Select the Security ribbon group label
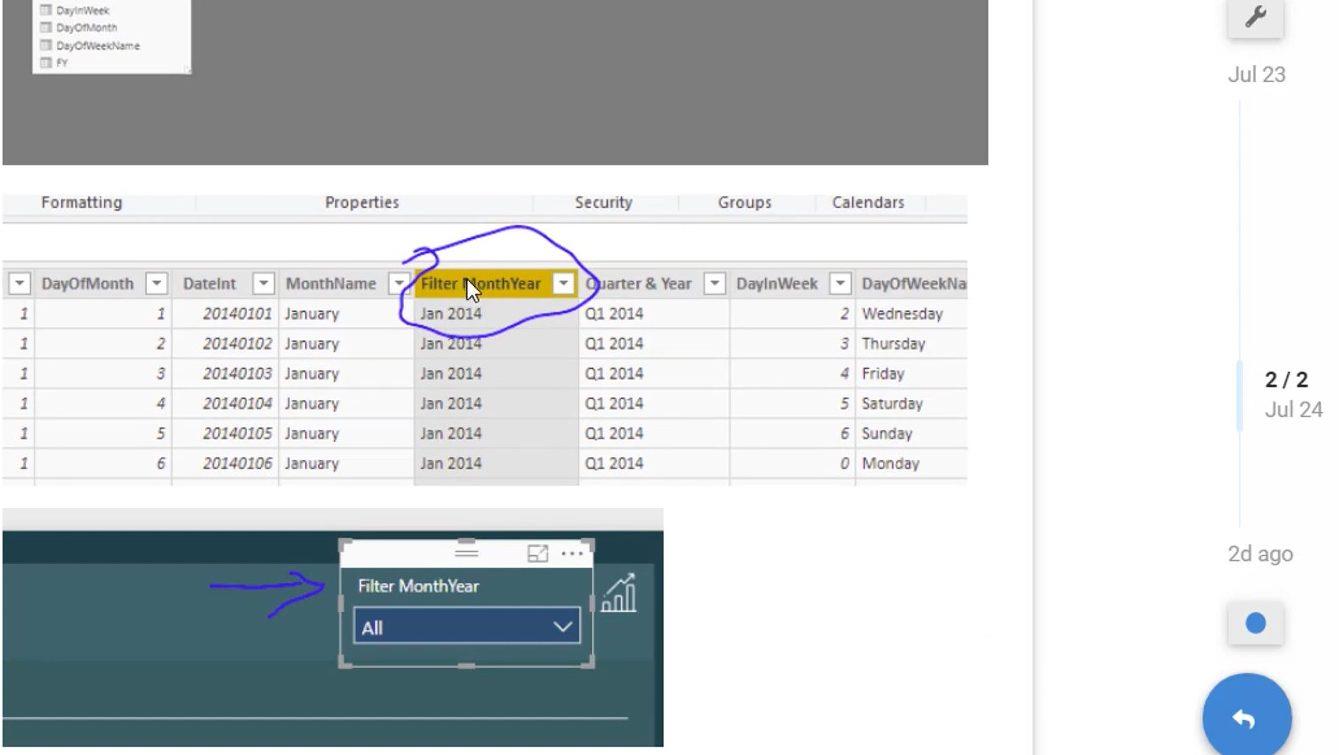1339x755 pixels. [603, 202]
